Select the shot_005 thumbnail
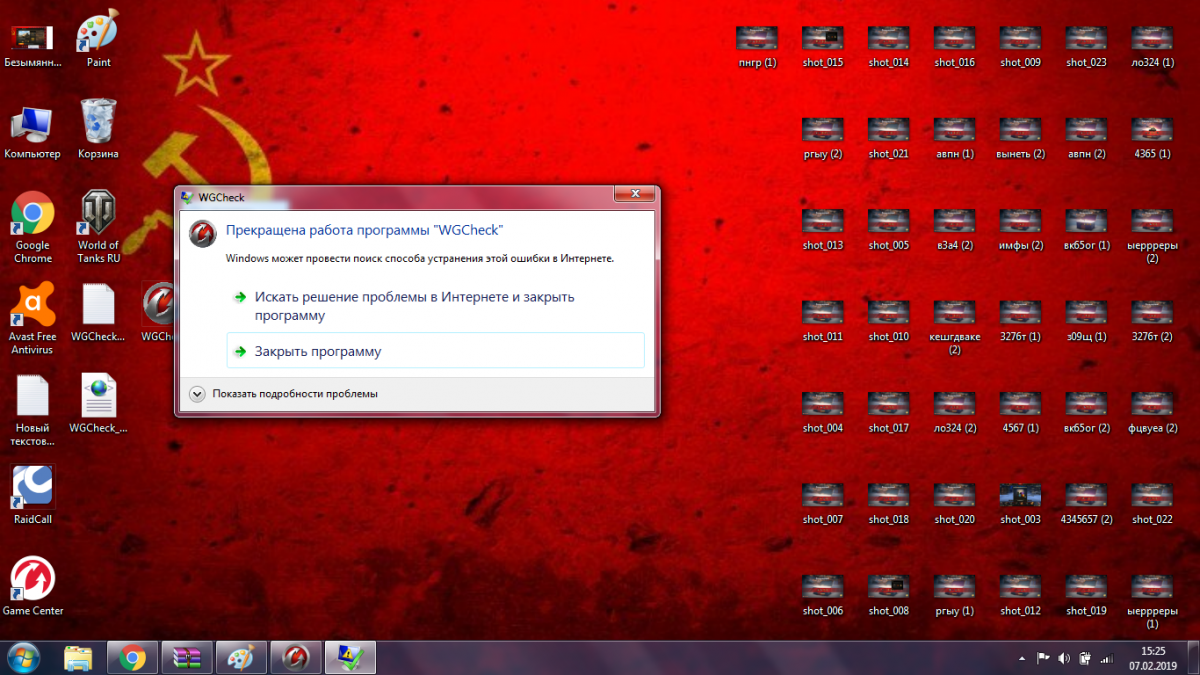 pyautogui.click(x=888, y=230)
